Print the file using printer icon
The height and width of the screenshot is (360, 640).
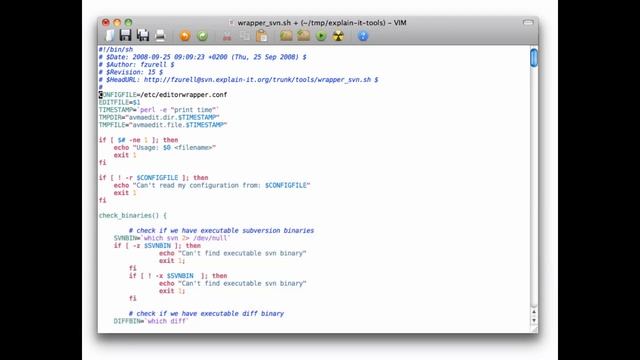click(160, 36)
